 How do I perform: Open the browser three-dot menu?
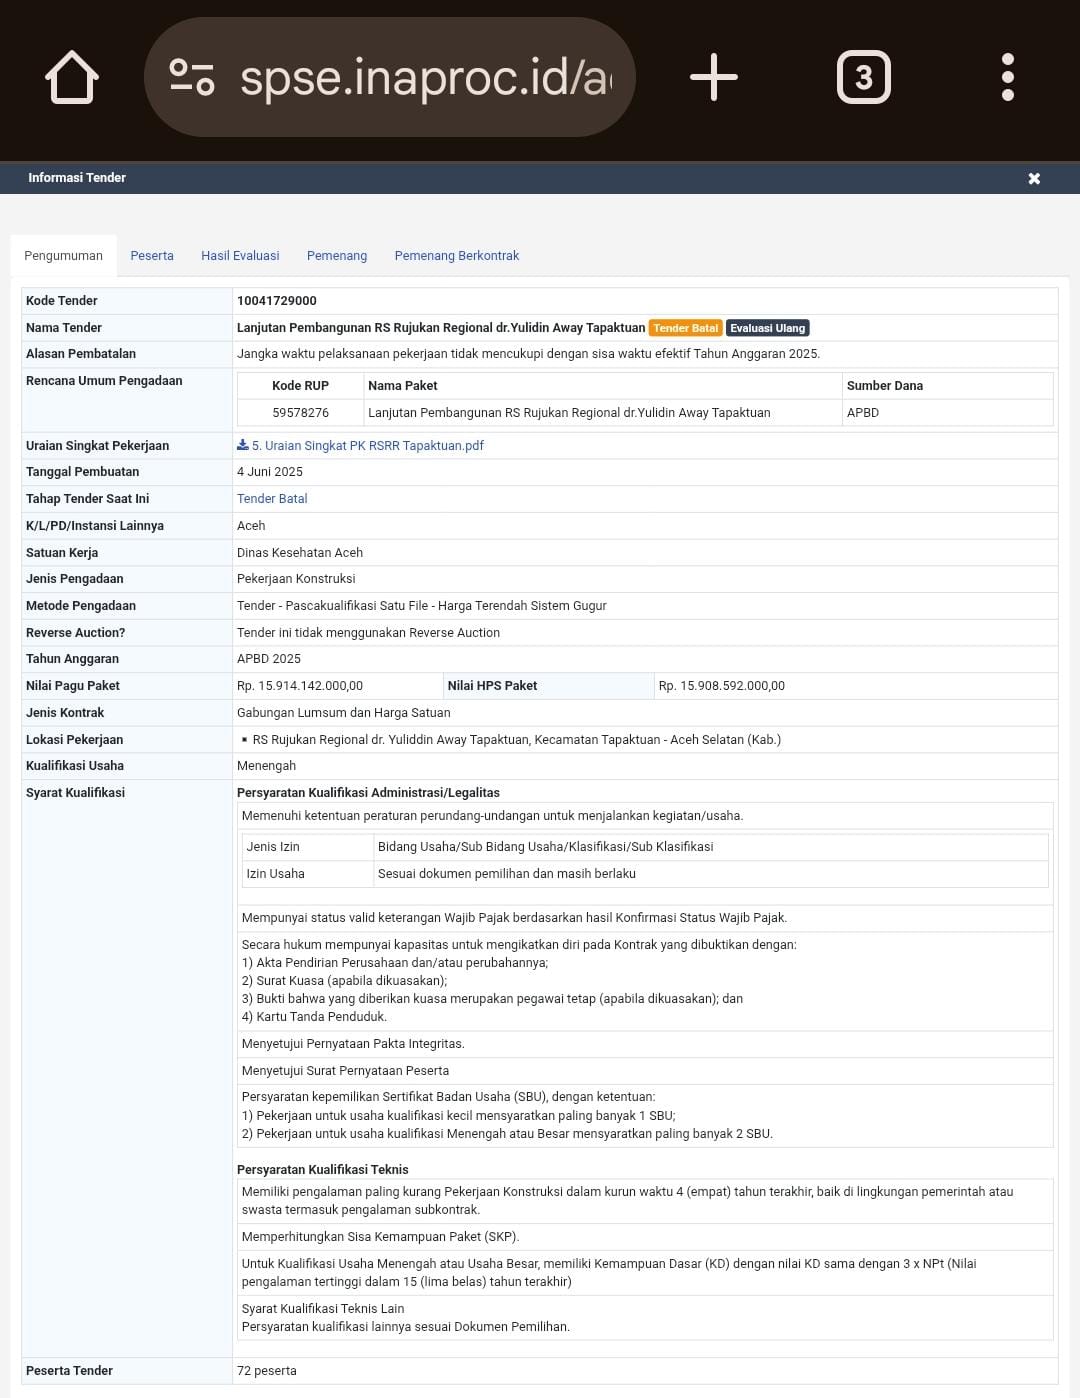(1007, 78)
